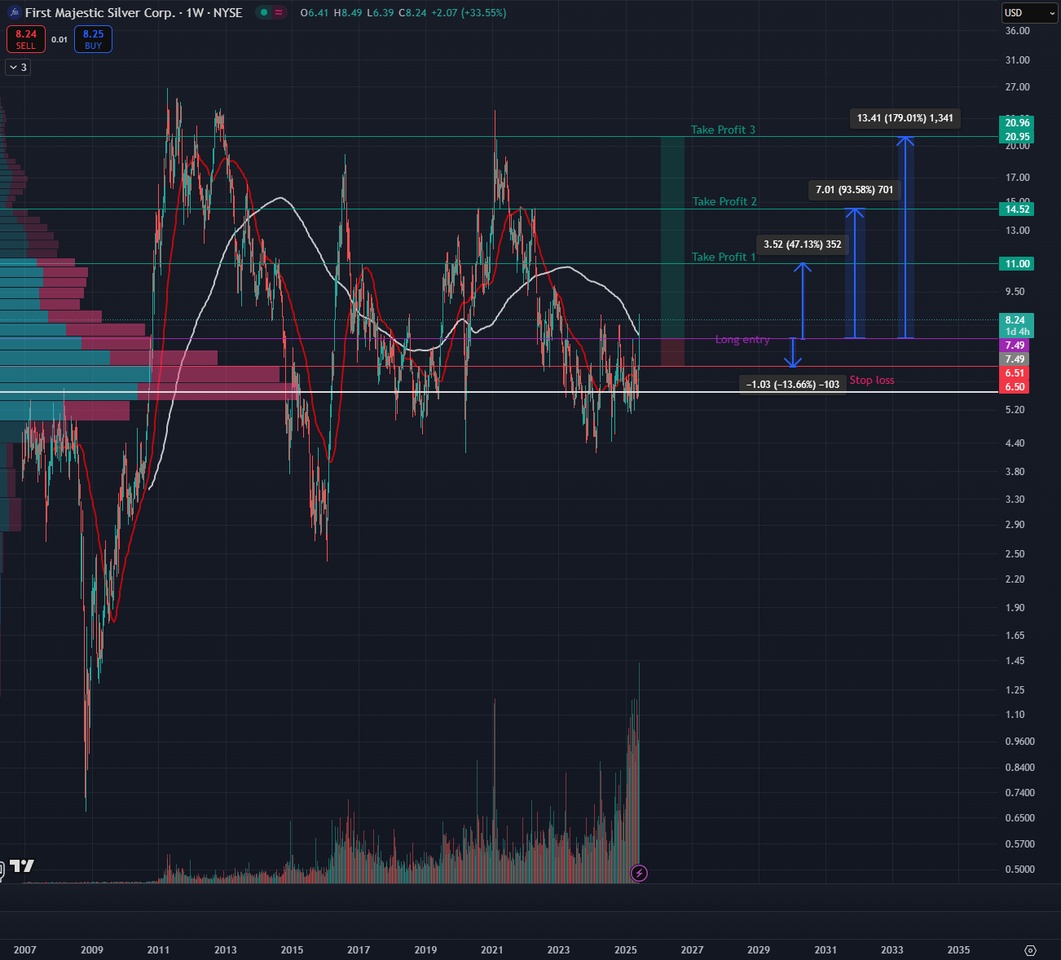
Task: Click the 0.7400 tick on the price axis
Action: [x=1020, y=792]
